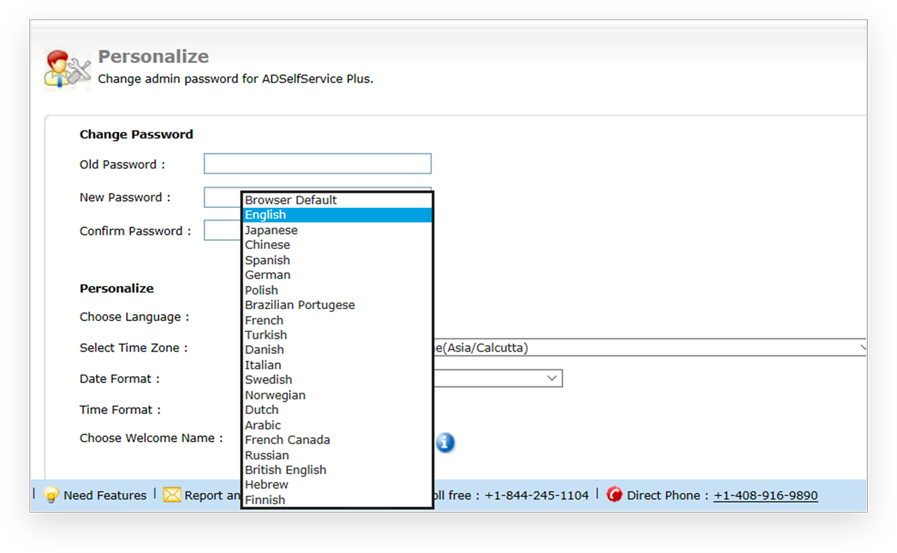The height and width of the screenshot is (553, 897).
Task: Click the Report envelope icon
Action: click(x=172, y=495)
